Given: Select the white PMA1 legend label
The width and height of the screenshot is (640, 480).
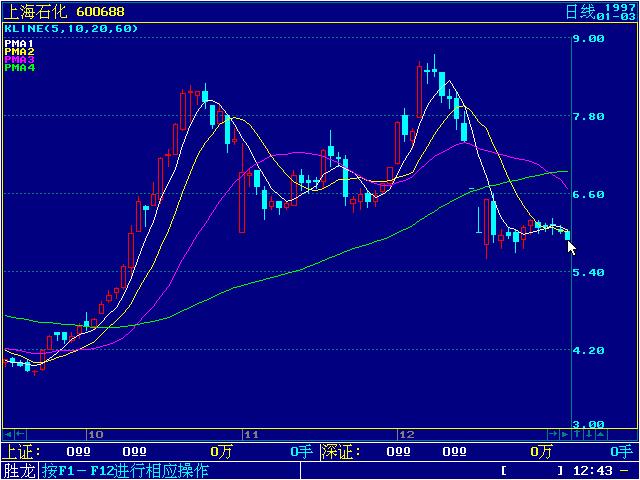Looking at the screenshot, I should (19, 44).
